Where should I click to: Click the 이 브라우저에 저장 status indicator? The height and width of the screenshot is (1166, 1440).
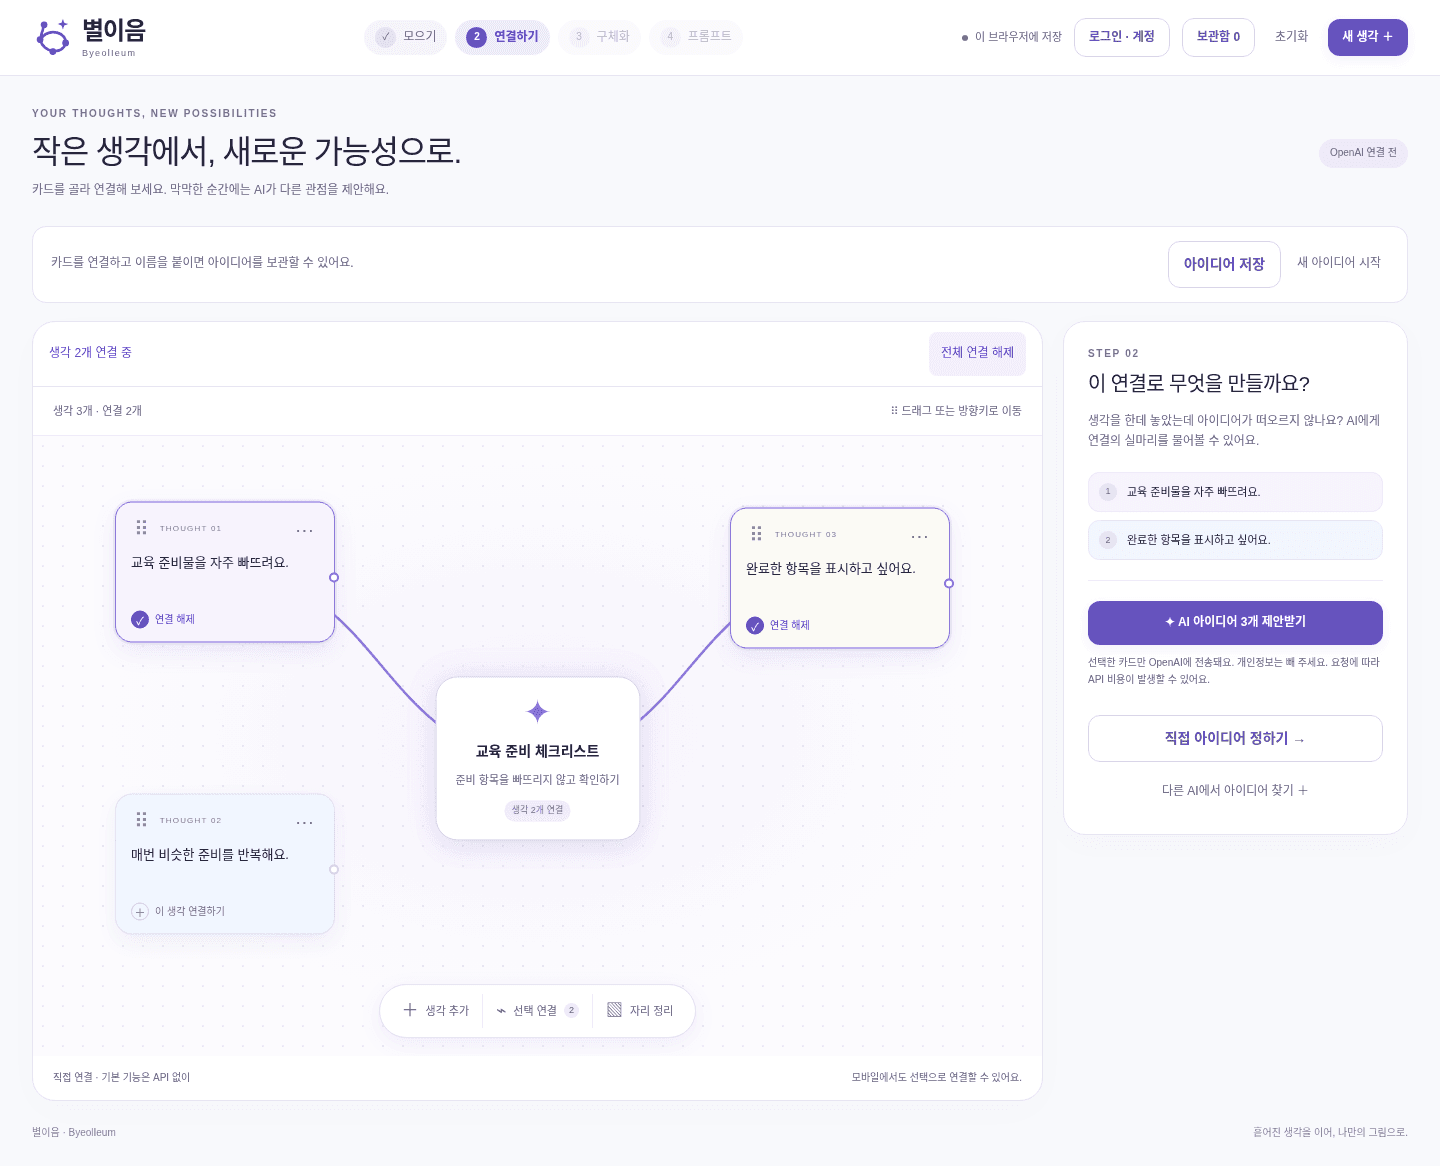pos(1011,37)
